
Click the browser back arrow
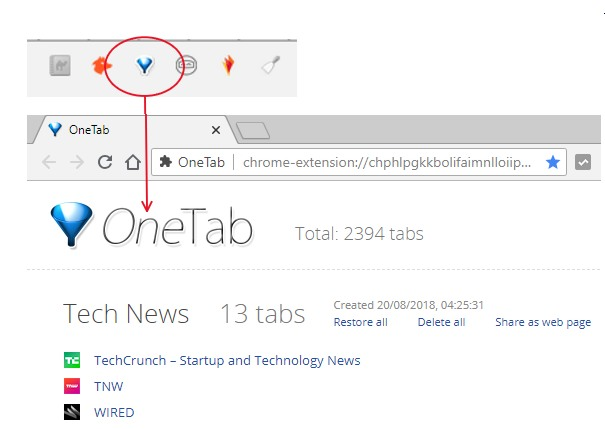click(x=49, y=162)
